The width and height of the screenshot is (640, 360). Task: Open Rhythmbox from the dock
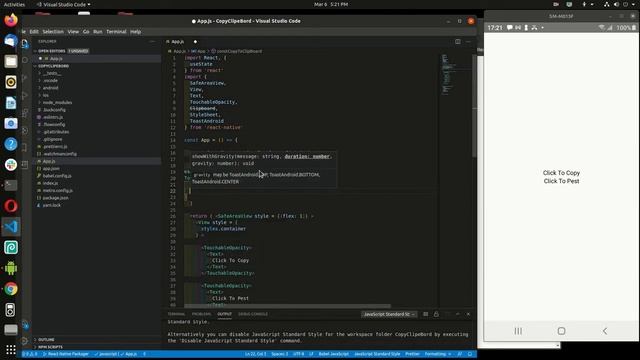11,82
